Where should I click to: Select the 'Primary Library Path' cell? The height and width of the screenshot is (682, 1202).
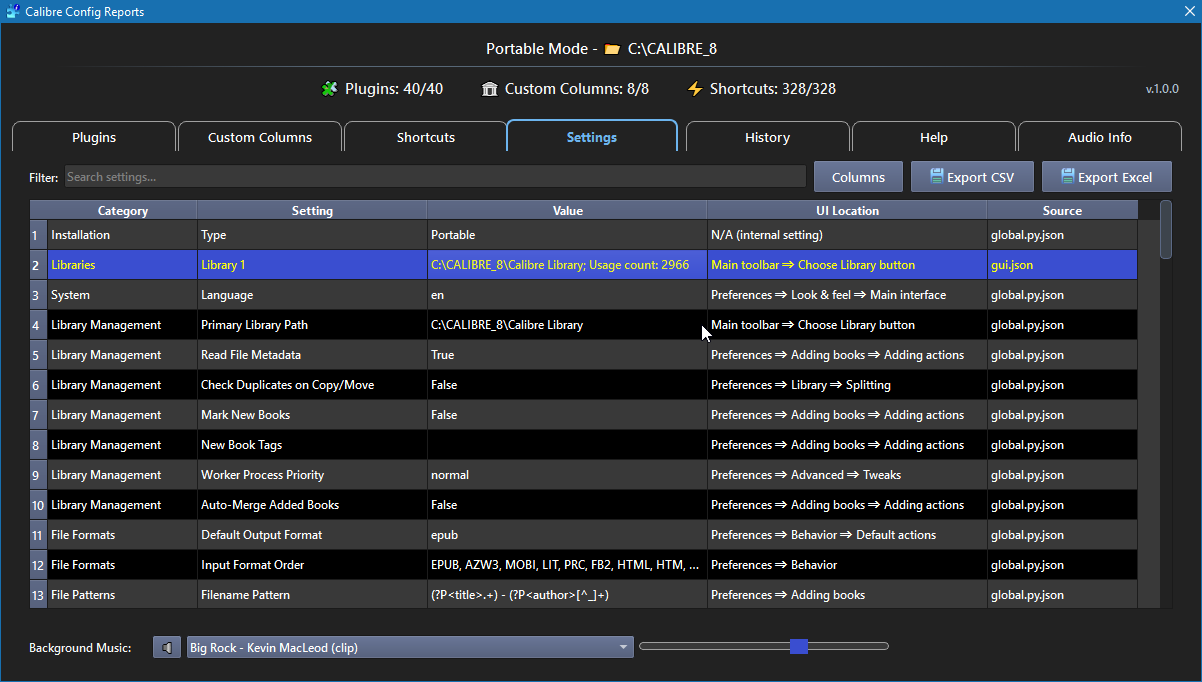[x=312, y=325]
